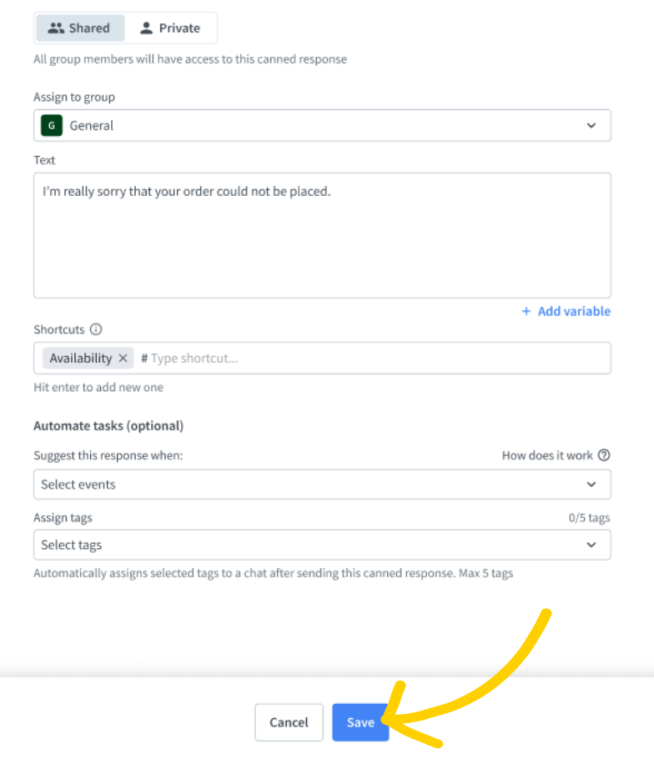Viewport: 654px width, 759px height.
Task: Click the chevron in the Select tags field
Action: pos(591,545)
